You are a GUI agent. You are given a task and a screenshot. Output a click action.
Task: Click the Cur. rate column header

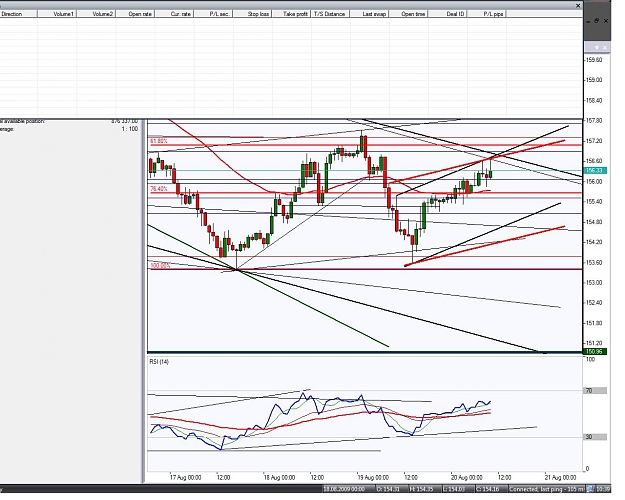(174, 14)
